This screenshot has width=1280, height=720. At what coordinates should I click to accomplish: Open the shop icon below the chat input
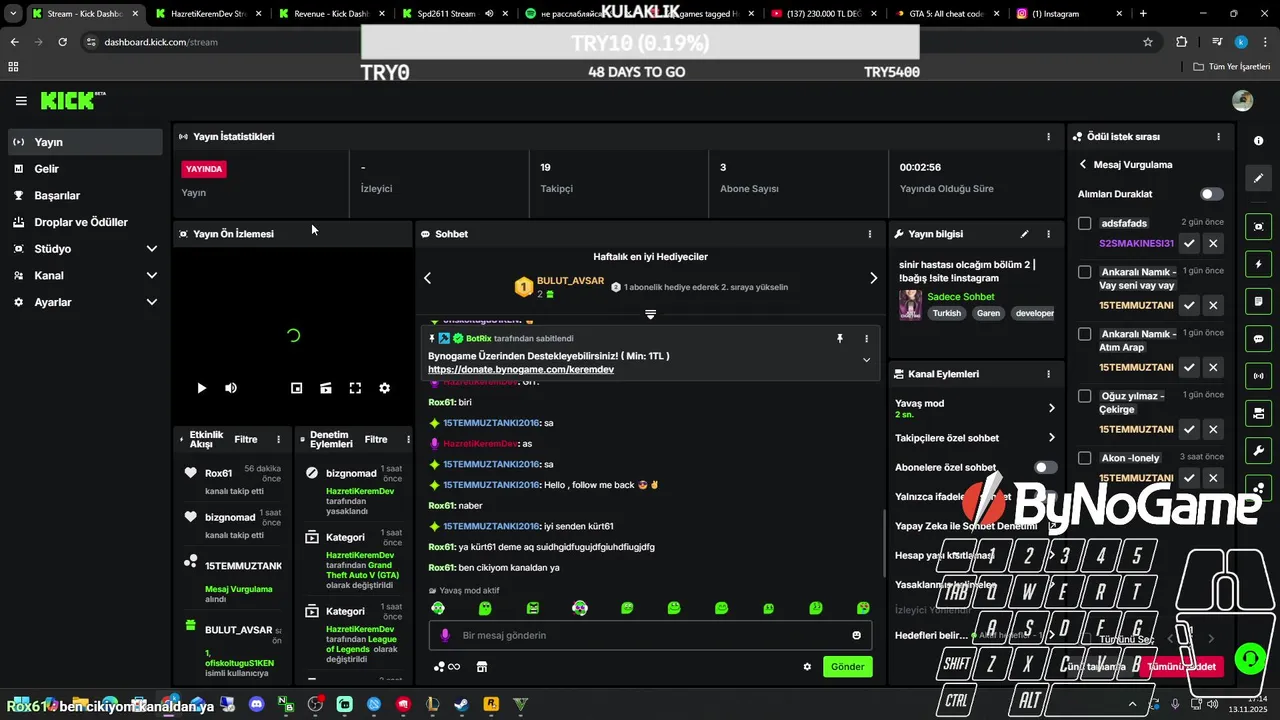[x=481, y=667]
